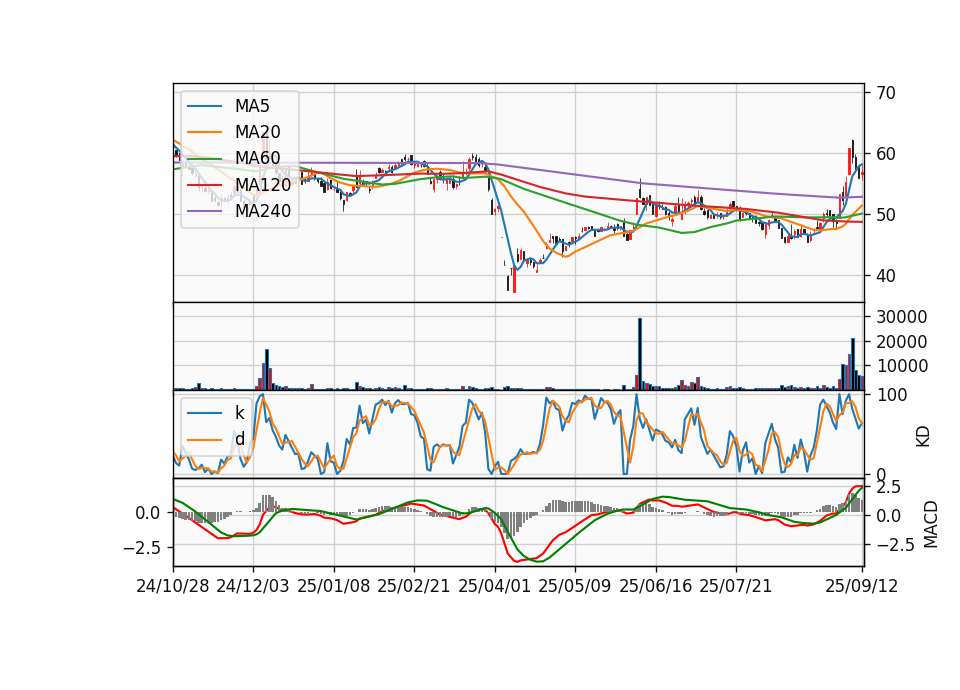The image size is (960, 690).
Task: Click the right MACD axis value 2.5
Action: (888, 487)
